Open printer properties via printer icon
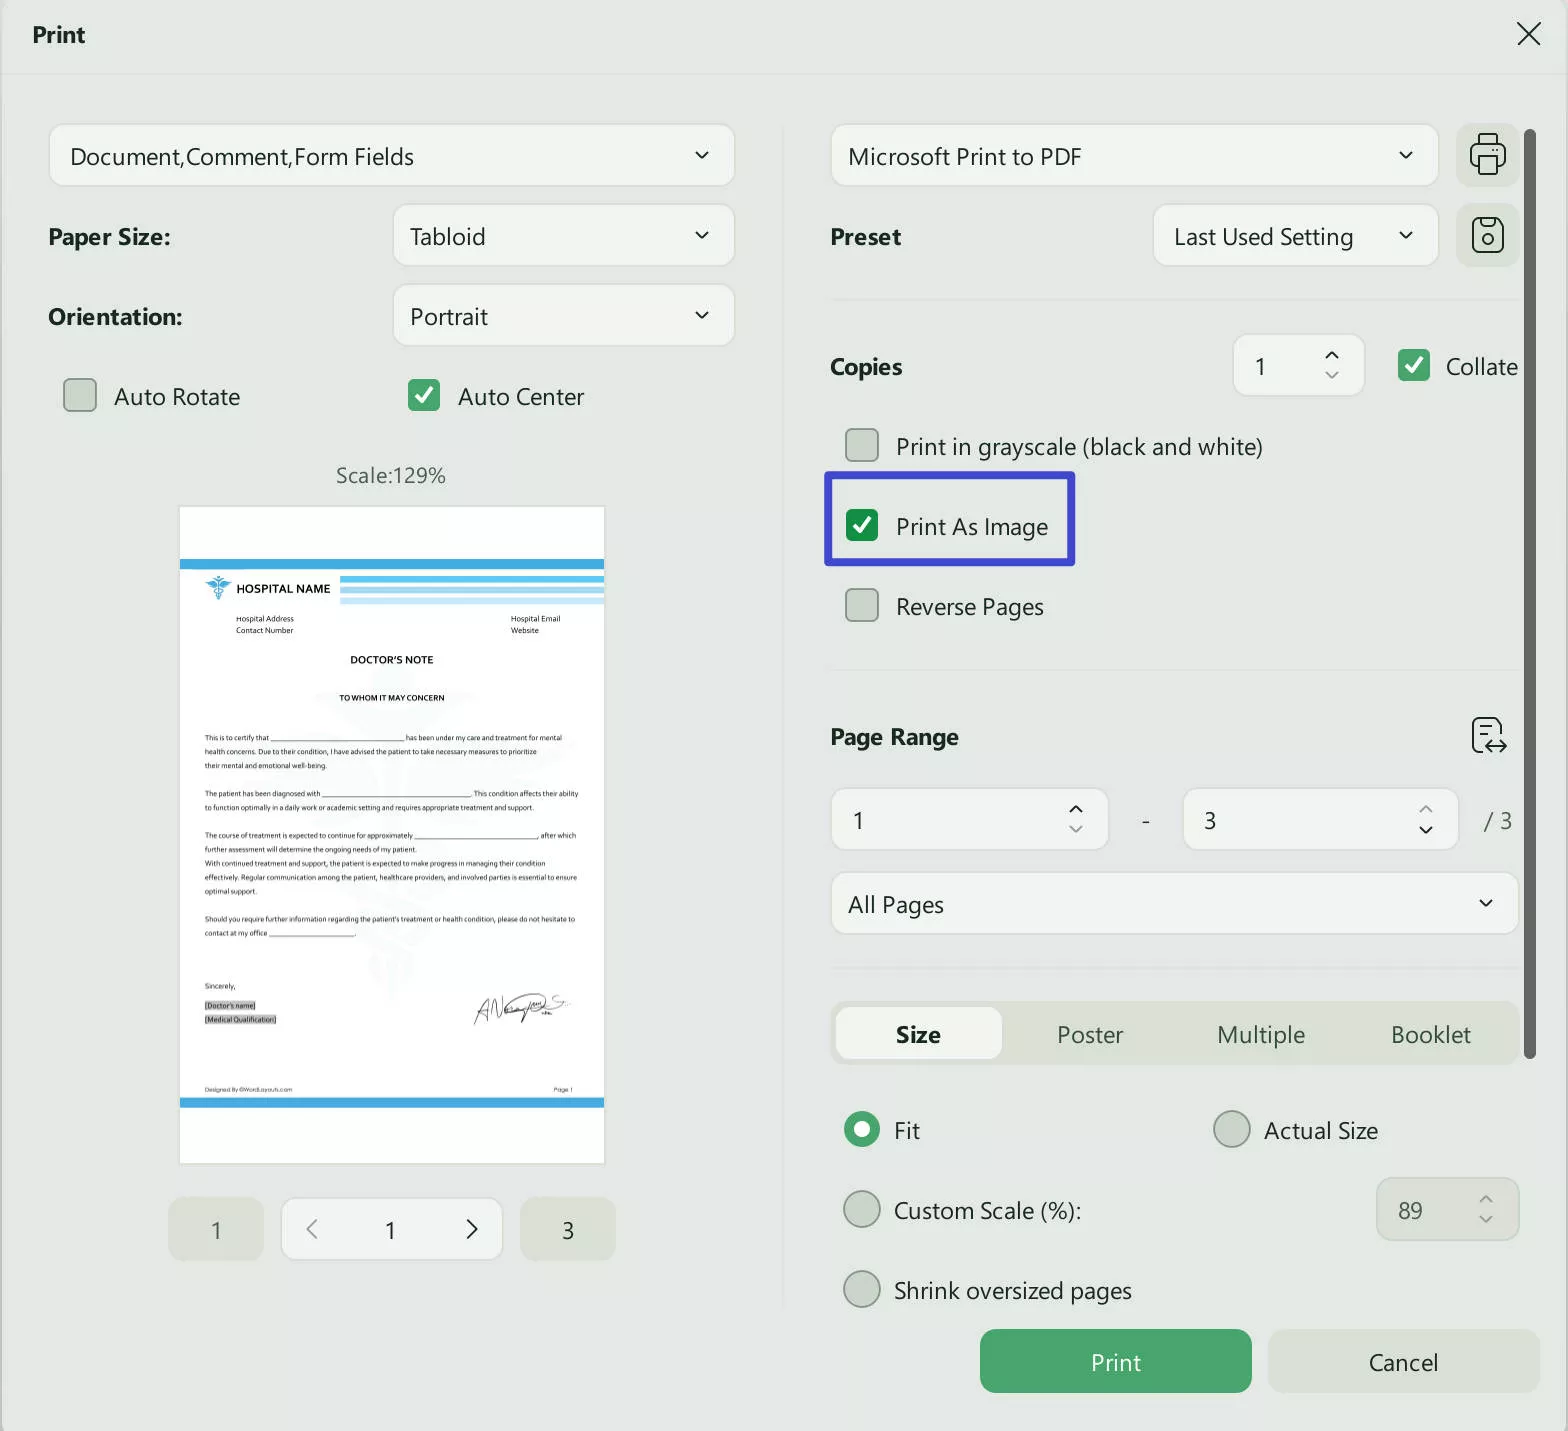Viewport: 1568px width, 1431px height. point(1487,155)
